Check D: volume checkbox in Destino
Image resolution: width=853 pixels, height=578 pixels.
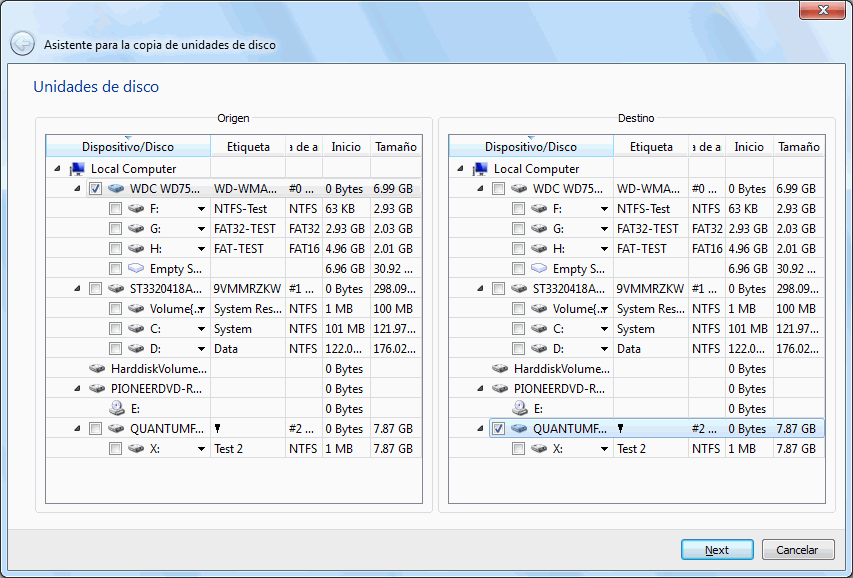(518, 348)
